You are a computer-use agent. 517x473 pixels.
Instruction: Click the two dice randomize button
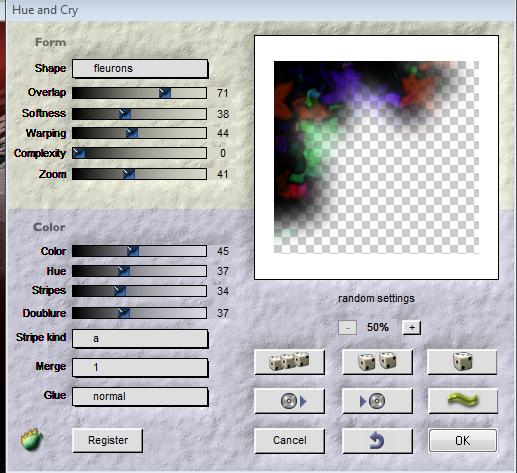(377, 362)
